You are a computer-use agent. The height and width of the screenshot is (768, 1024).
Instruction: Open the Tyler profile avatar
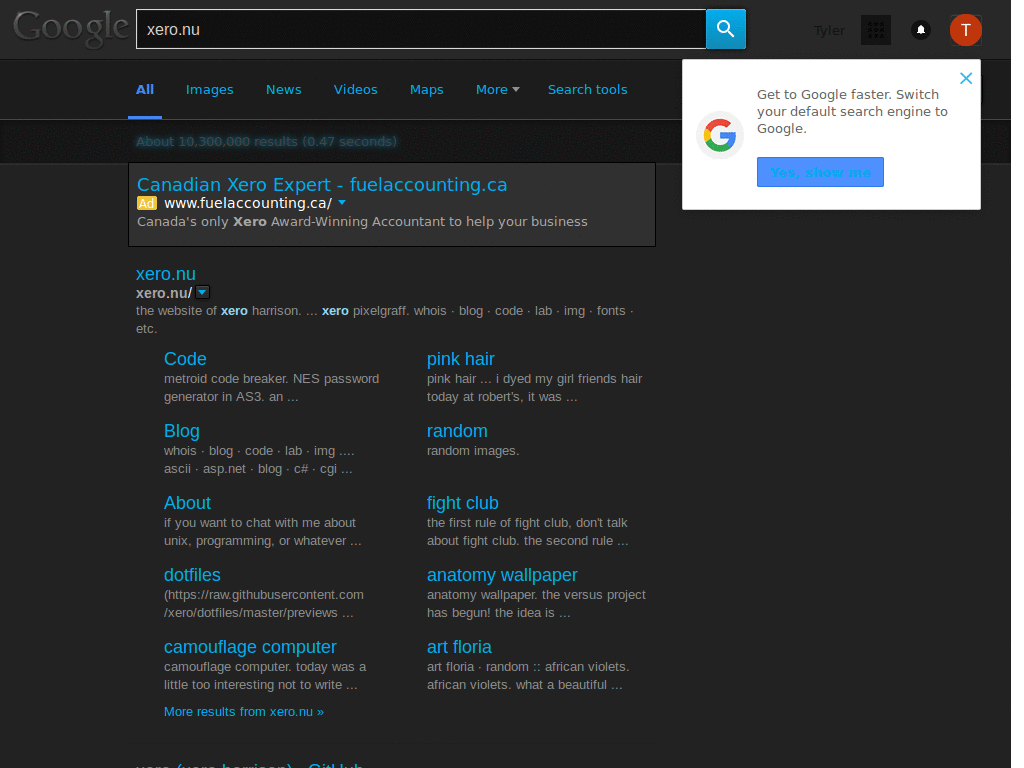coord(965,30)
